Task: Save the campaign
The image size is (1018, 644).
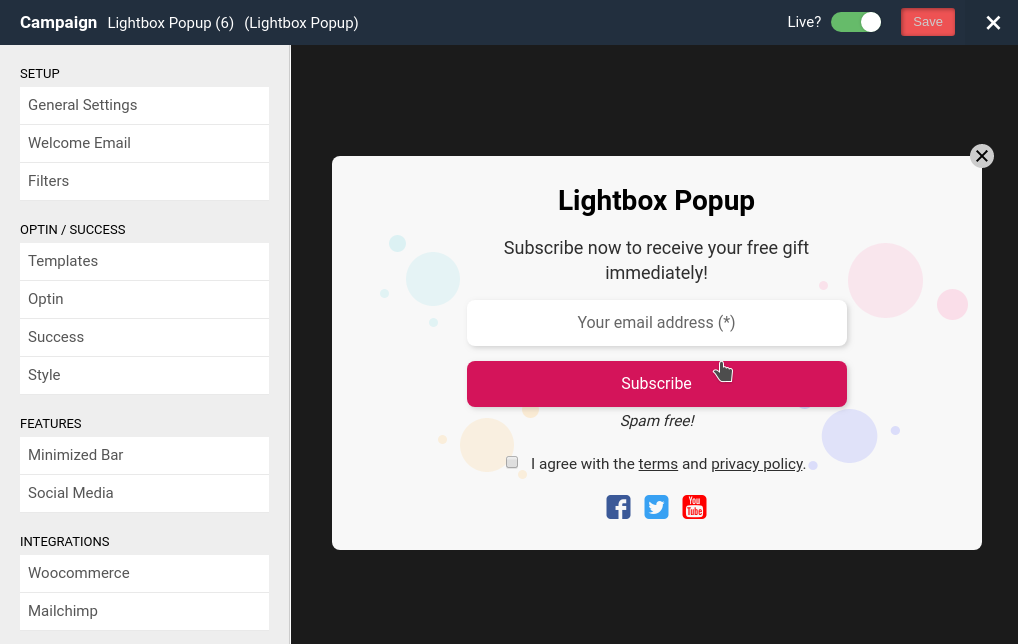Action: click(x=928, y=22)
